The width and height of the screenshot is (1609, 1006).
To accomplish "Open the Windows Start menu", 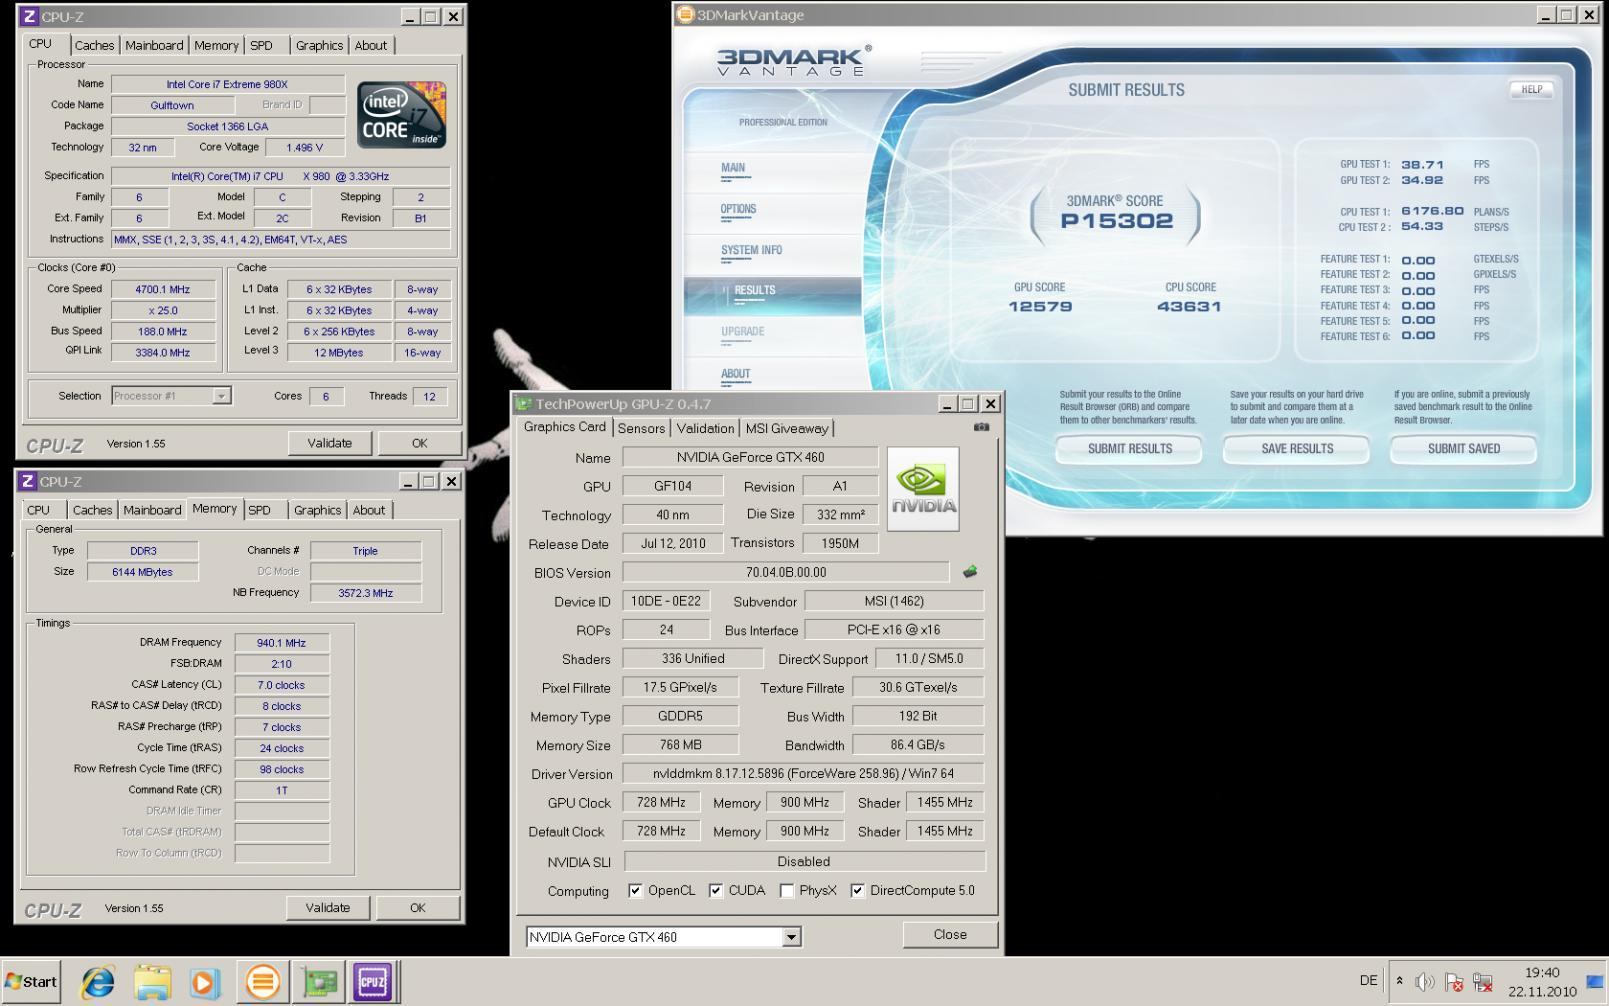I will 31,981.
